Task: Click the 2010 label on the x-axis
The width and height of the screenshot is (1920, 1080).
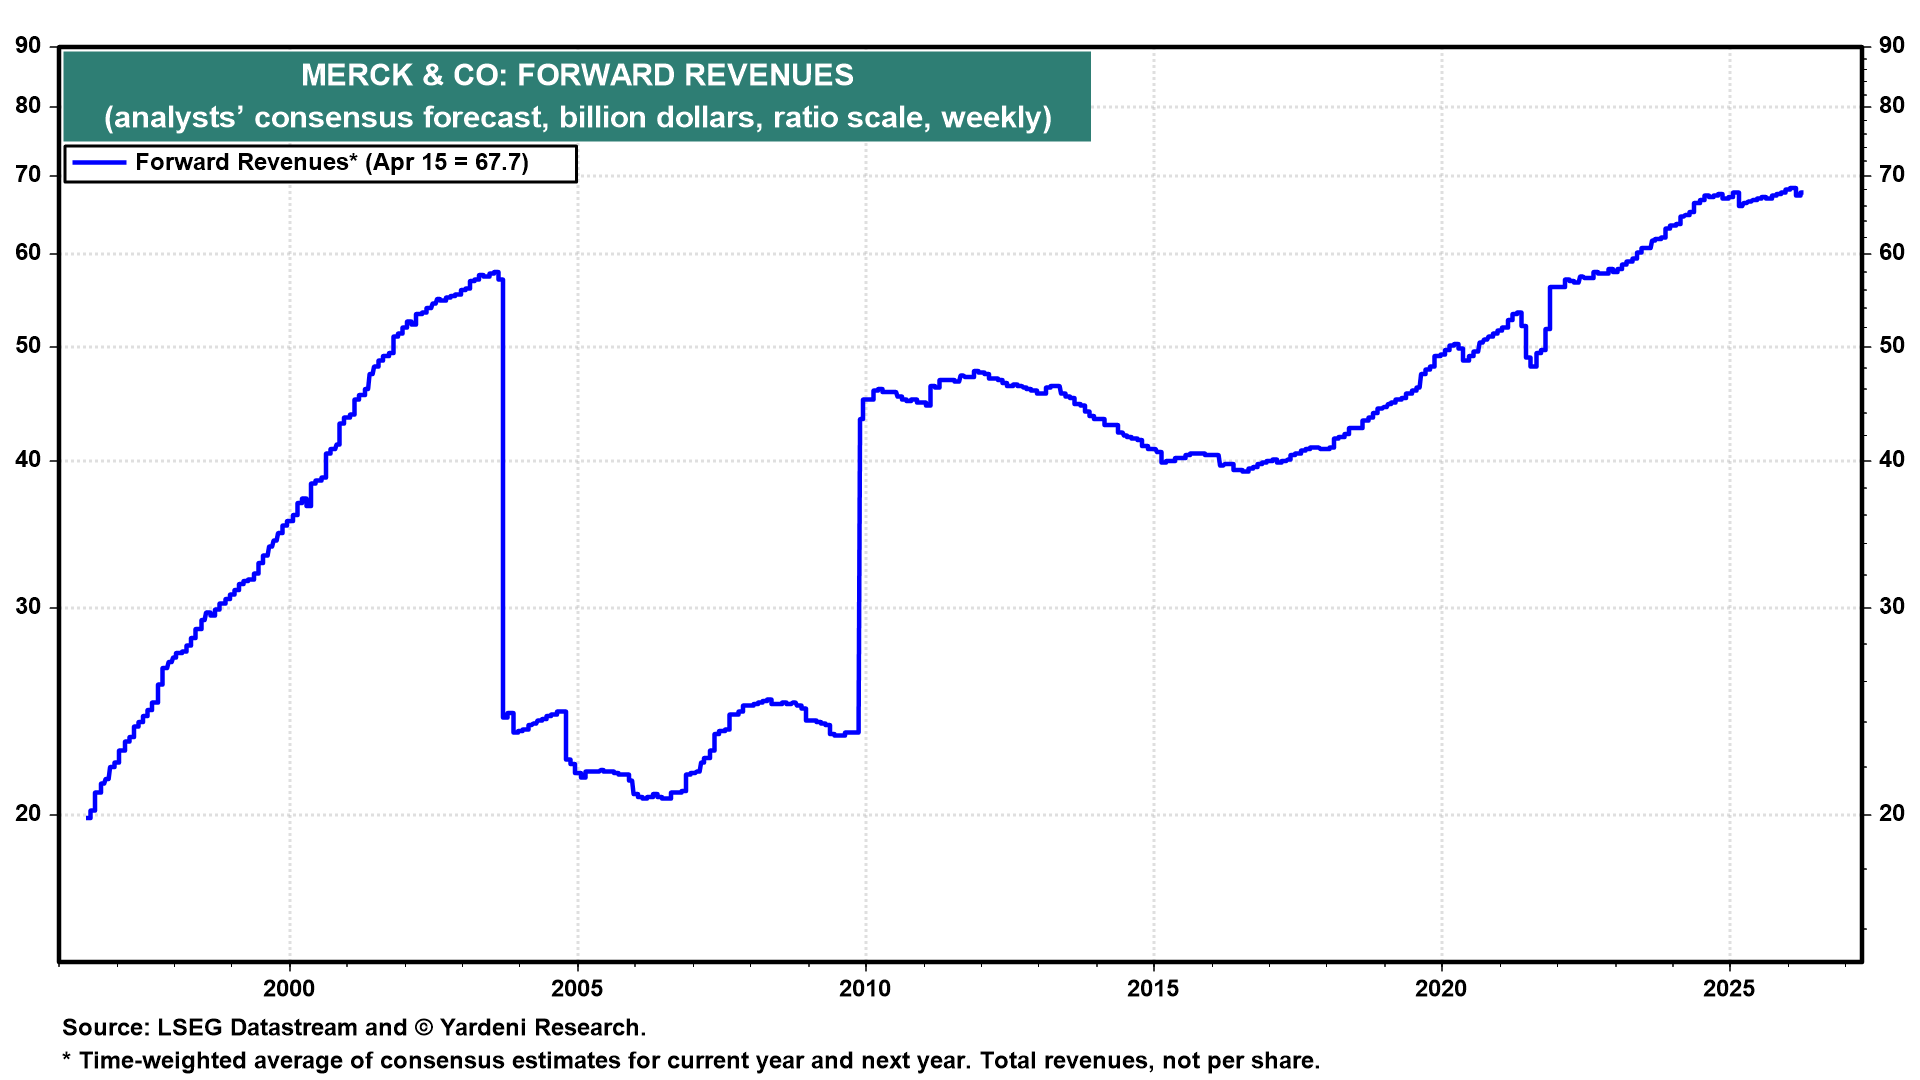Action: point(865,989)
